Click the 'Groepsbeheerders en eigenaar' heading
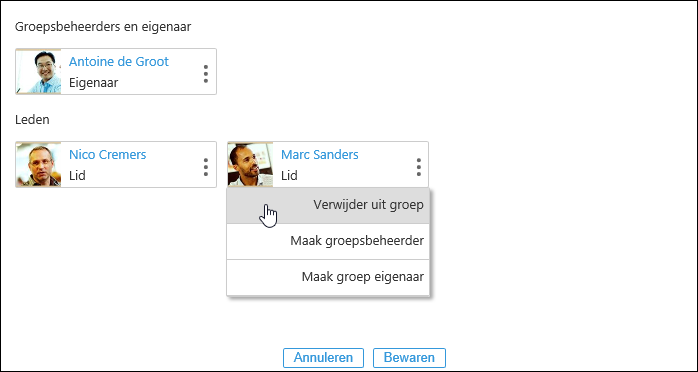Screen dimensions: 698x372 pos(103,27)
